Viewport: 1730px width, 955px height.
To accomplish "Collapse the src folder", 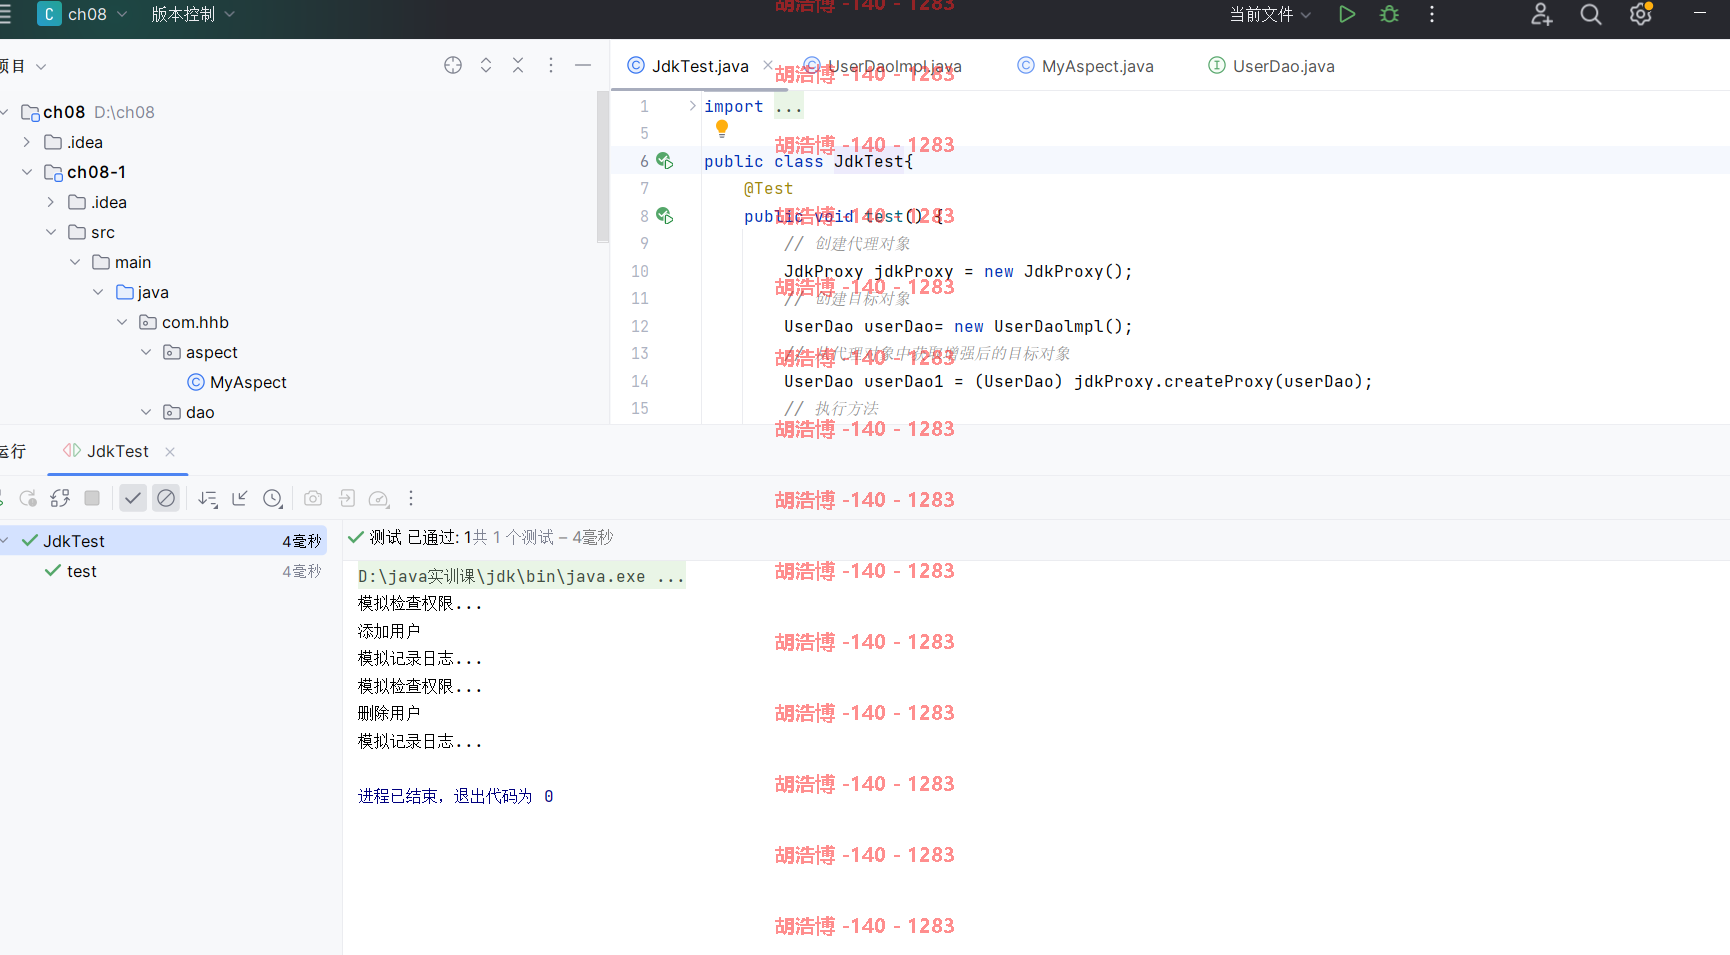I will click(51, 232).
